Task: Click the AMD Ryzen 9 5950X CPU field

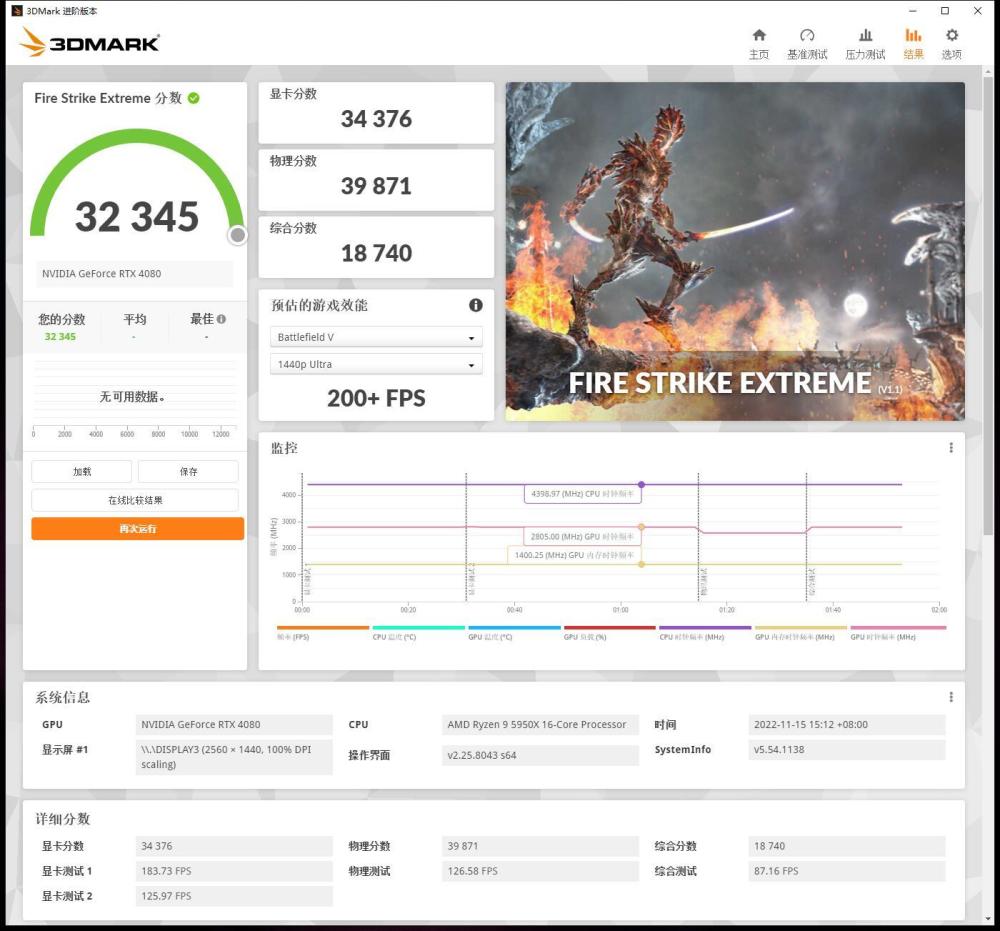Action: point(540,724)
